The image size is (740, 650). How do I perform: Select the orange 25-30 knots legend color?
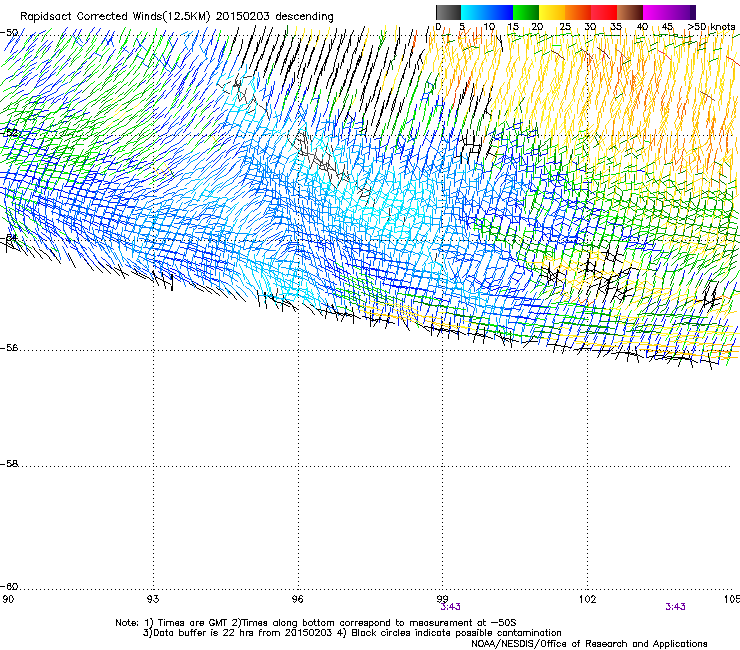pos(578,12)
